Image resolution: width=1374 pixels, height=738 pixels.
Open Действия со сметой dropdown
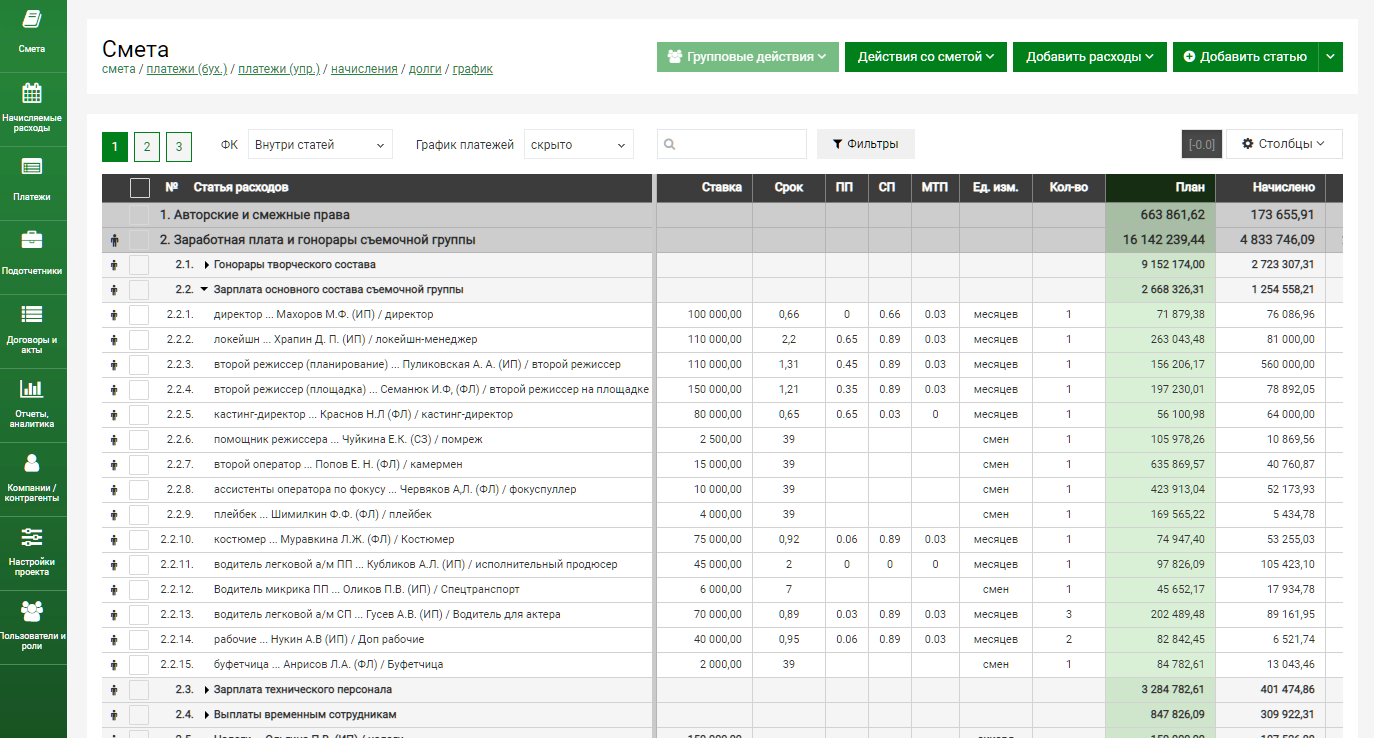click(x=925, y=57)
